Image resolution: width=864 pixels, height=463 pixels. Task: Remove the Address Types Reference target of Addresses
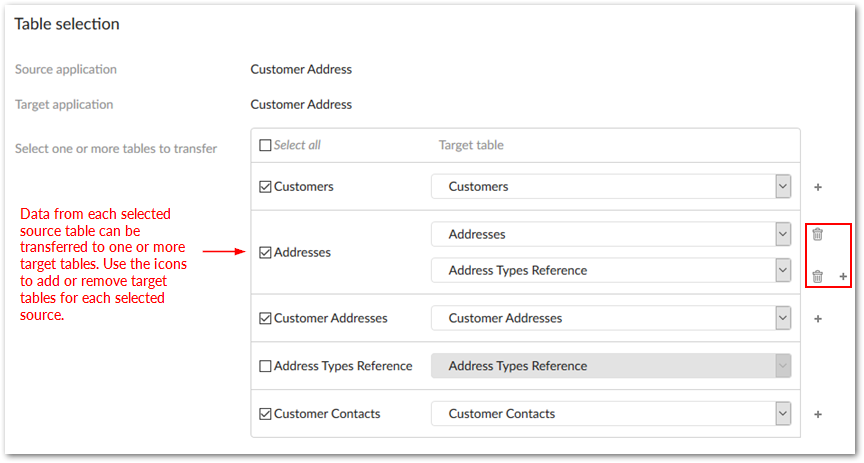pos(817,276)
